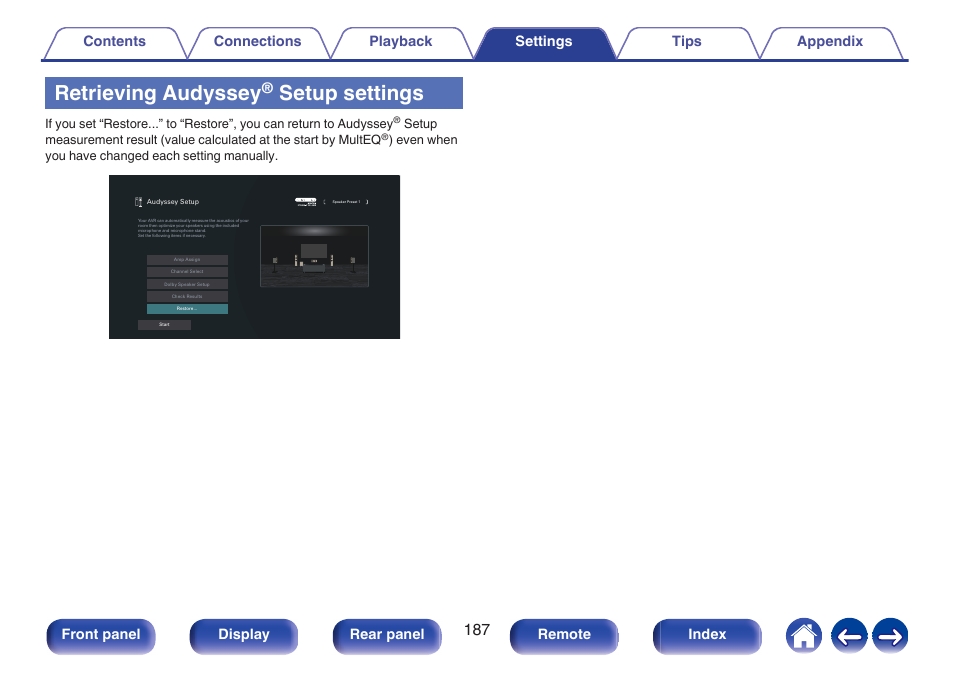Select Amp Assign in Audyssey Setup
The image size is (954, 673).
click(x=187, y=260)
